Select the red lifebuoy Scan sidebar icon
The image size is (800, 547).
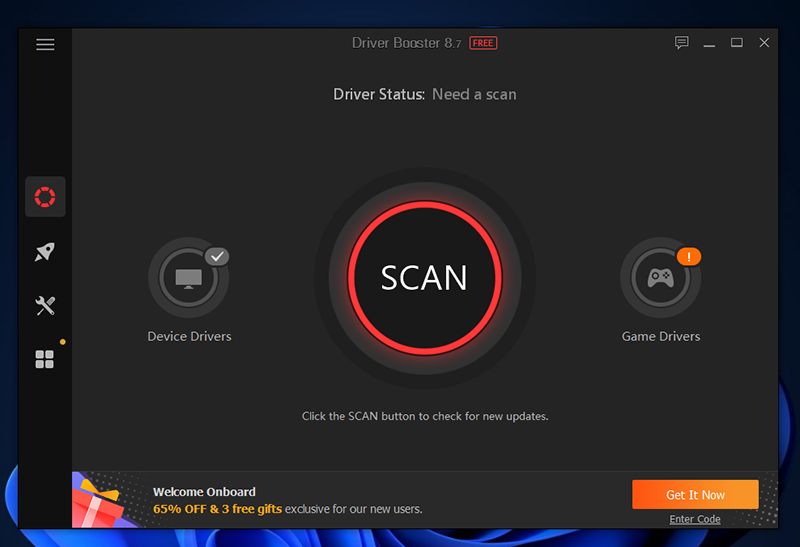tap(45, 197)
